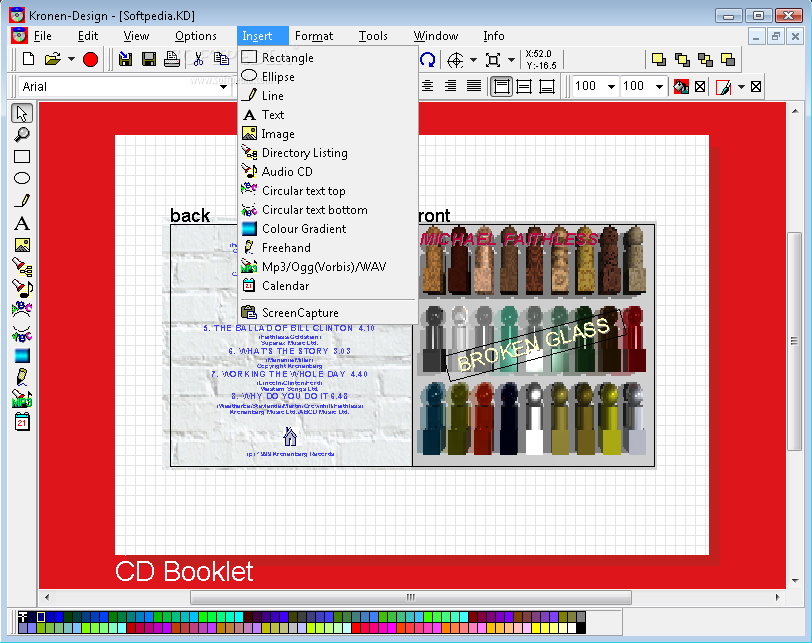The height and width of the screenshot is (643, 812).
Task: Toggle the no-line crossed box after pen icon
Action: click(756, 86)
